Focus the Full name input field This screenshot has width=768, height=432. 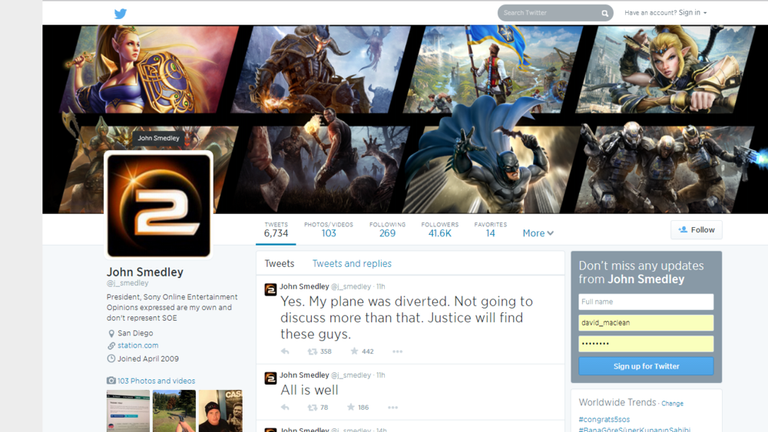[646, 301]
